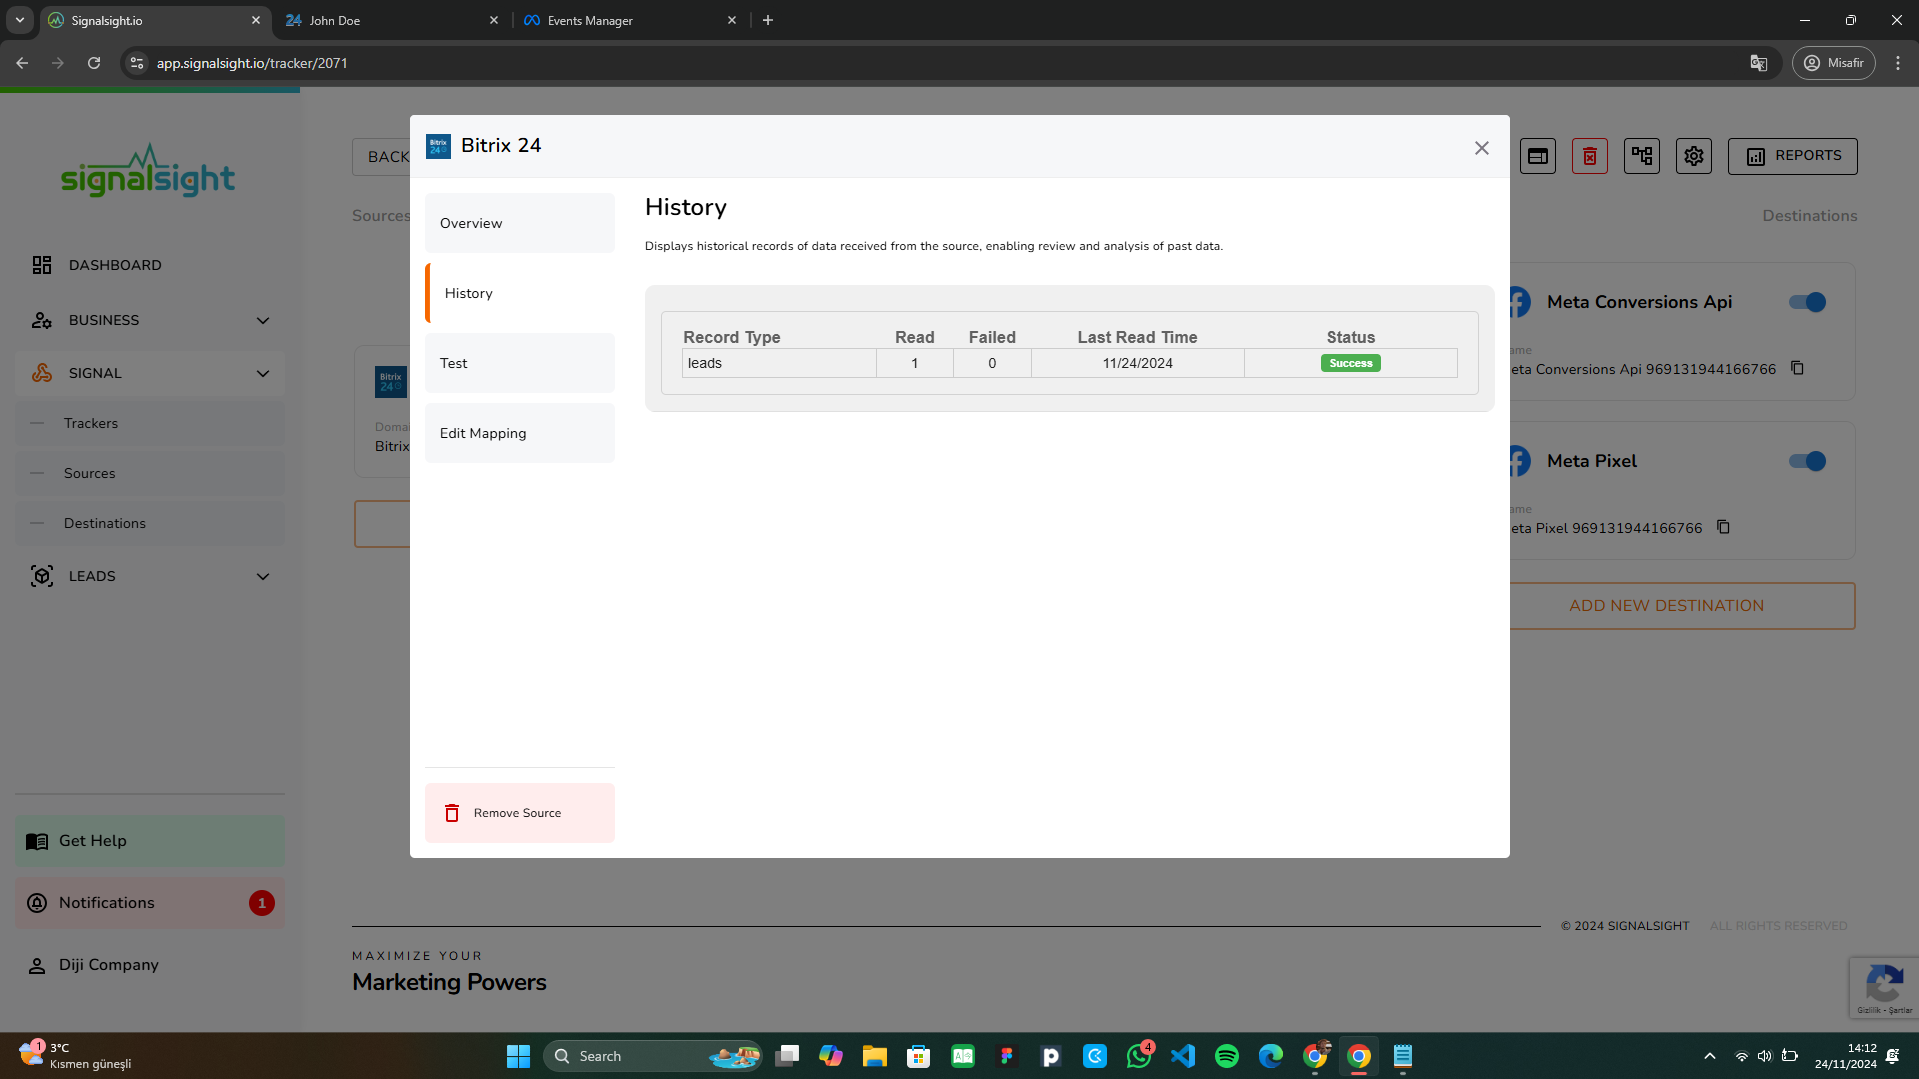Copy the Meta Pixel ID

click(x=1723, y=527)
